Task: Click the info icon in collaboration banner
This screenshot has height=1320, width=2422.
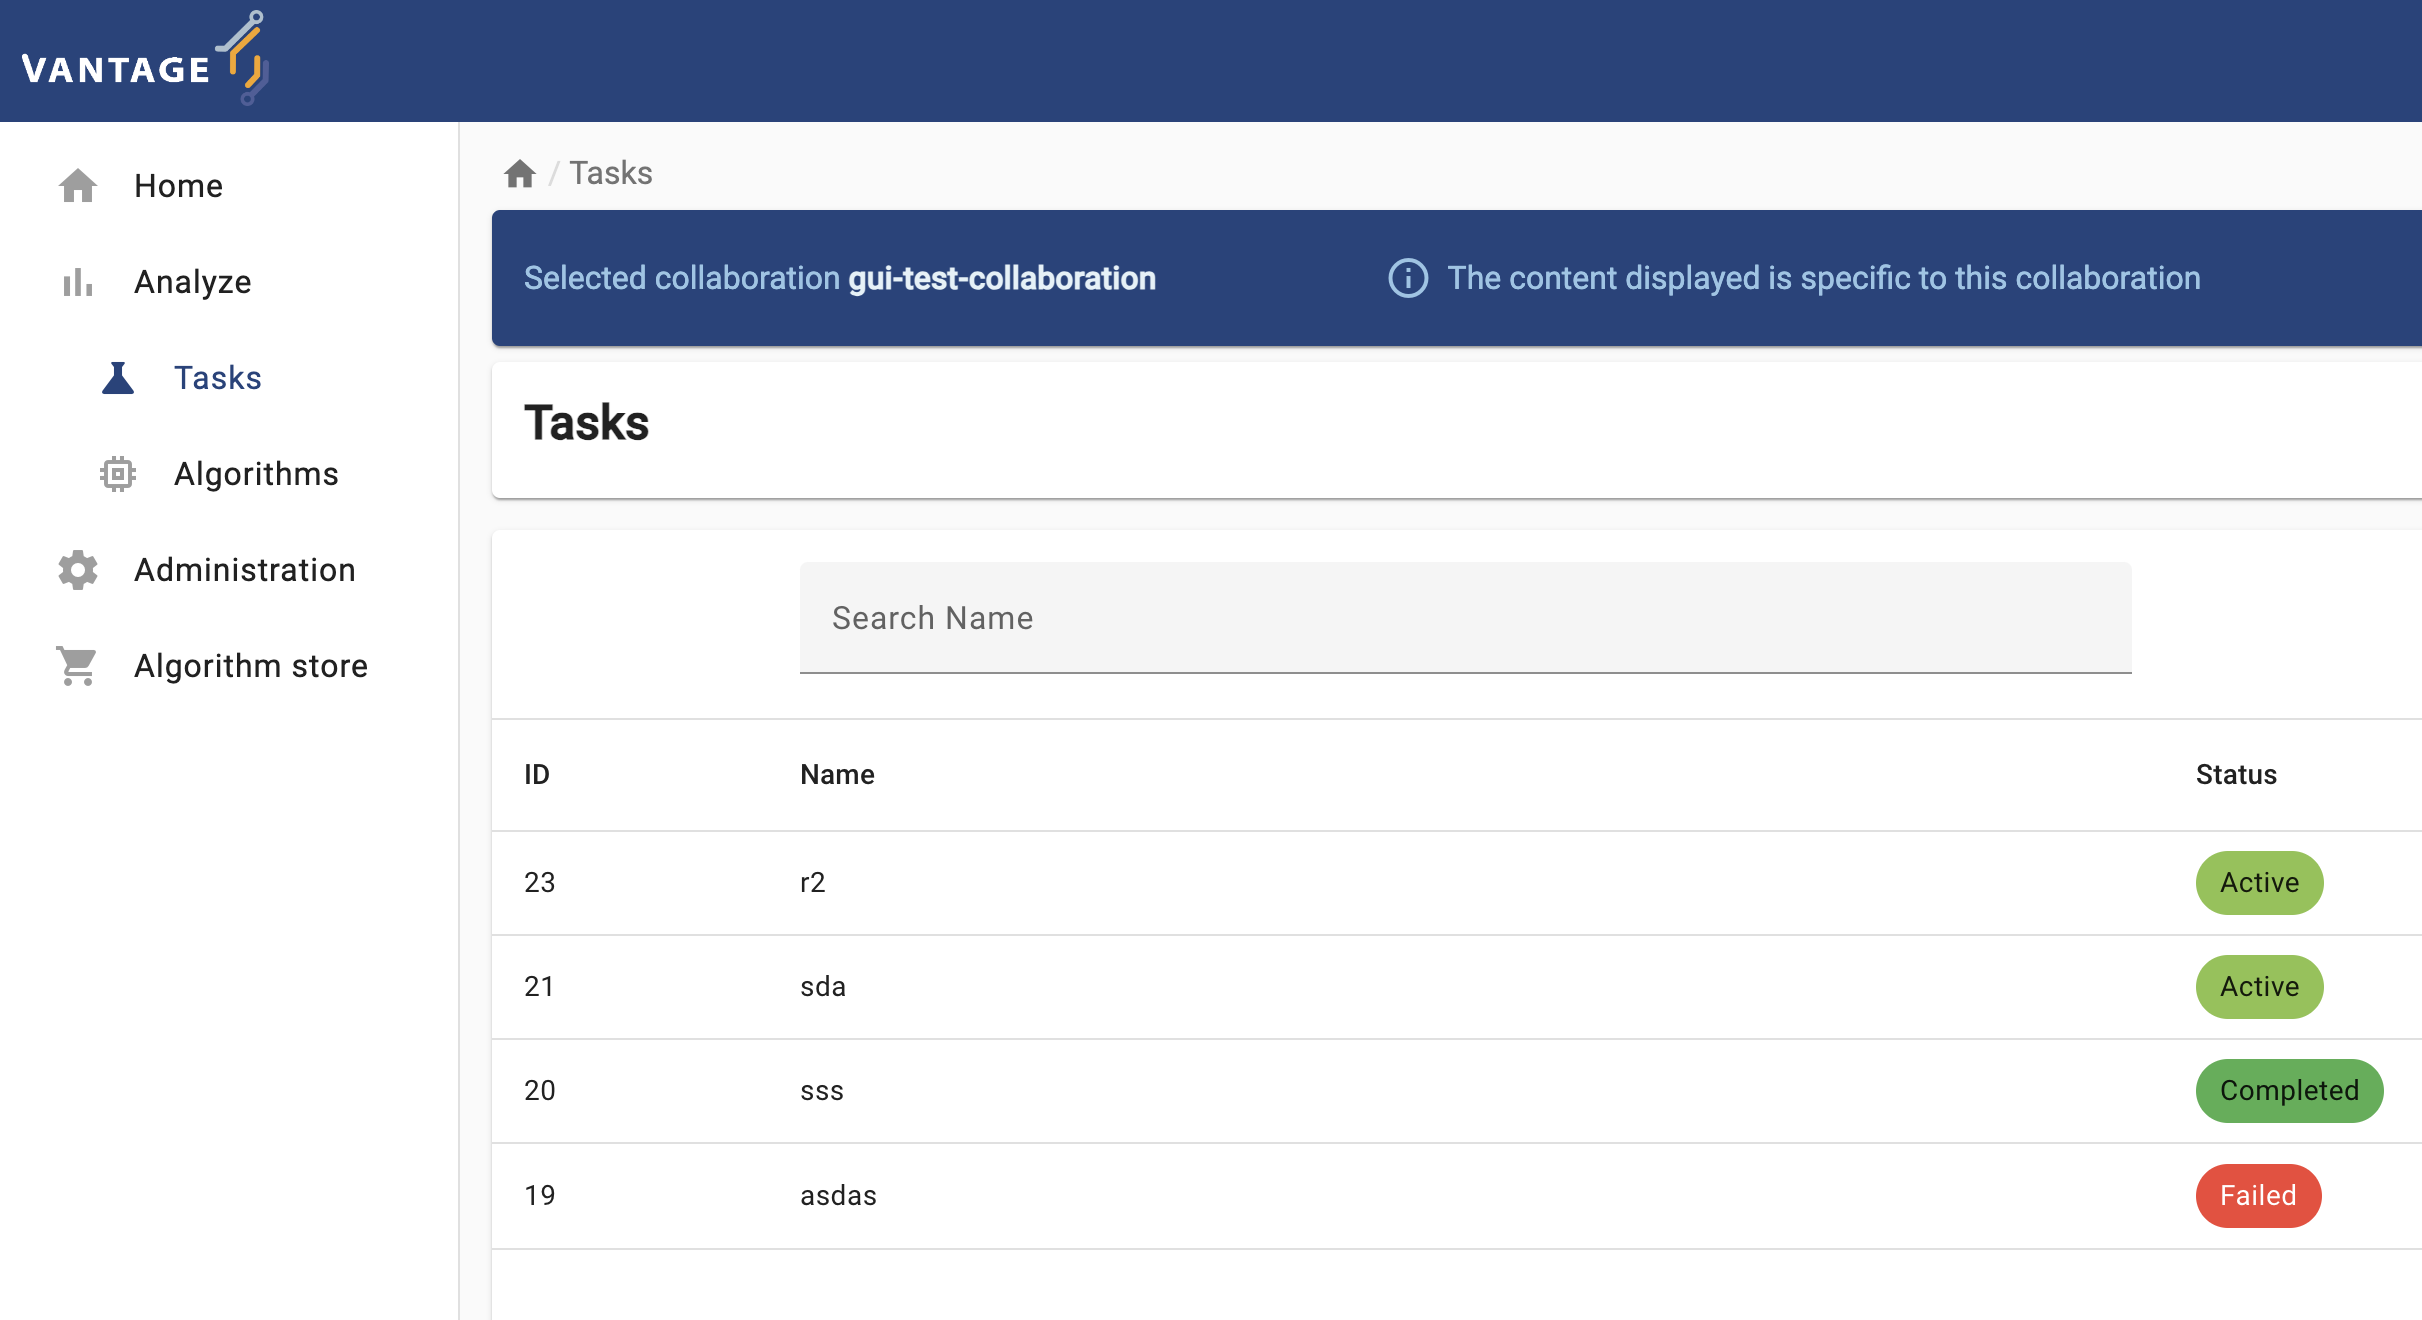Action: pyautogui.click(x=1408, y=278)
